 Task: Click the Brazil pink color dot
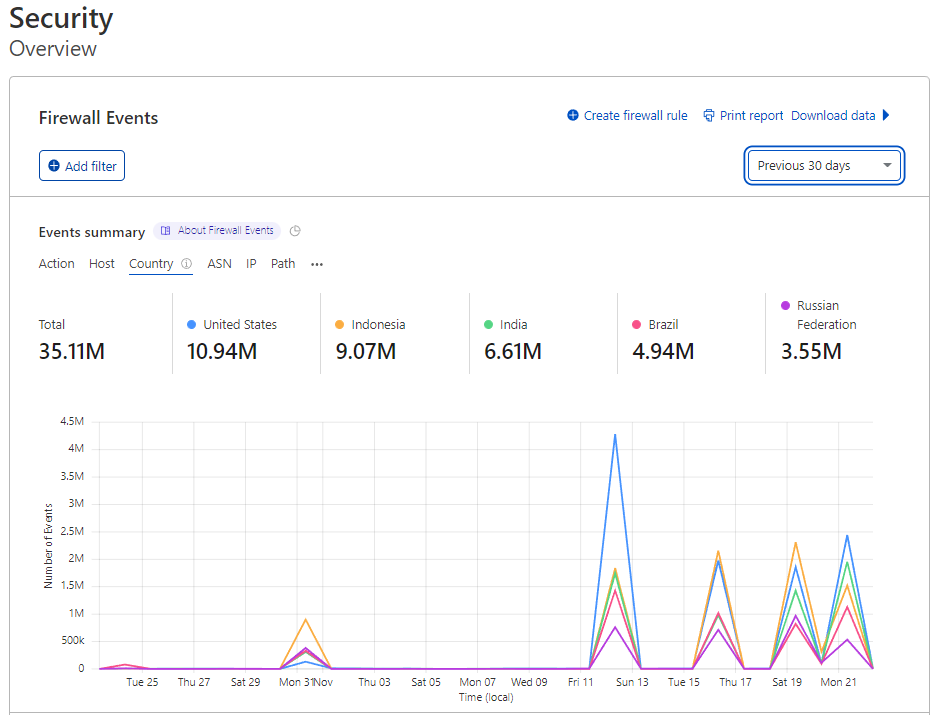pyautogui.click(x=637, y=325)
